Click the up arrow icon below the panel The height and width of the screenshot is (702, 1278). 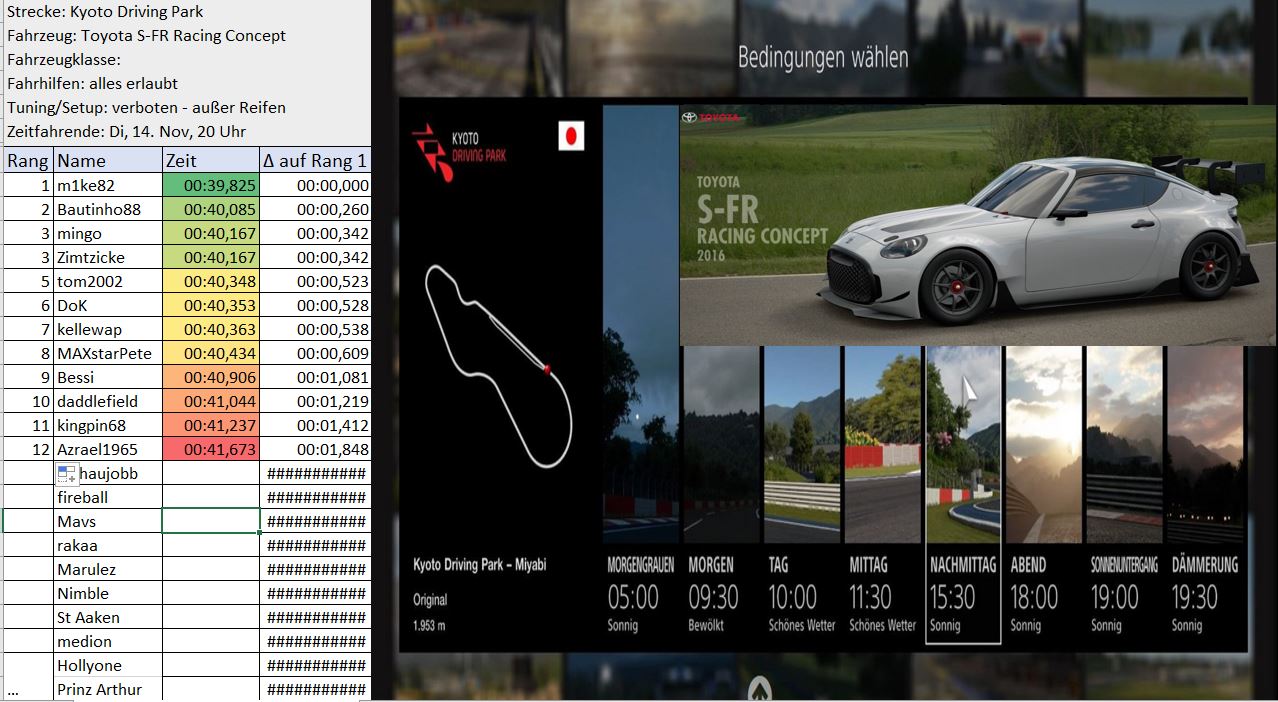760,689
